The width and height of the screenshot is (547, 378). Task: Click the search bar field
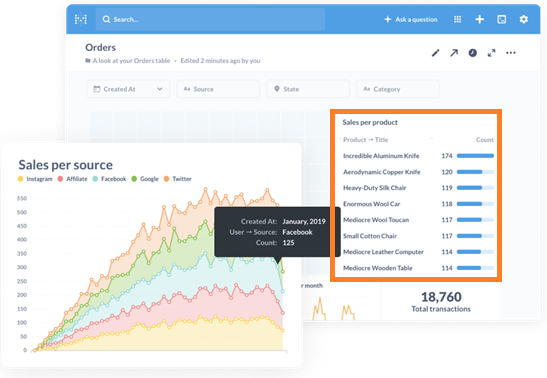[x=210, y=19]
